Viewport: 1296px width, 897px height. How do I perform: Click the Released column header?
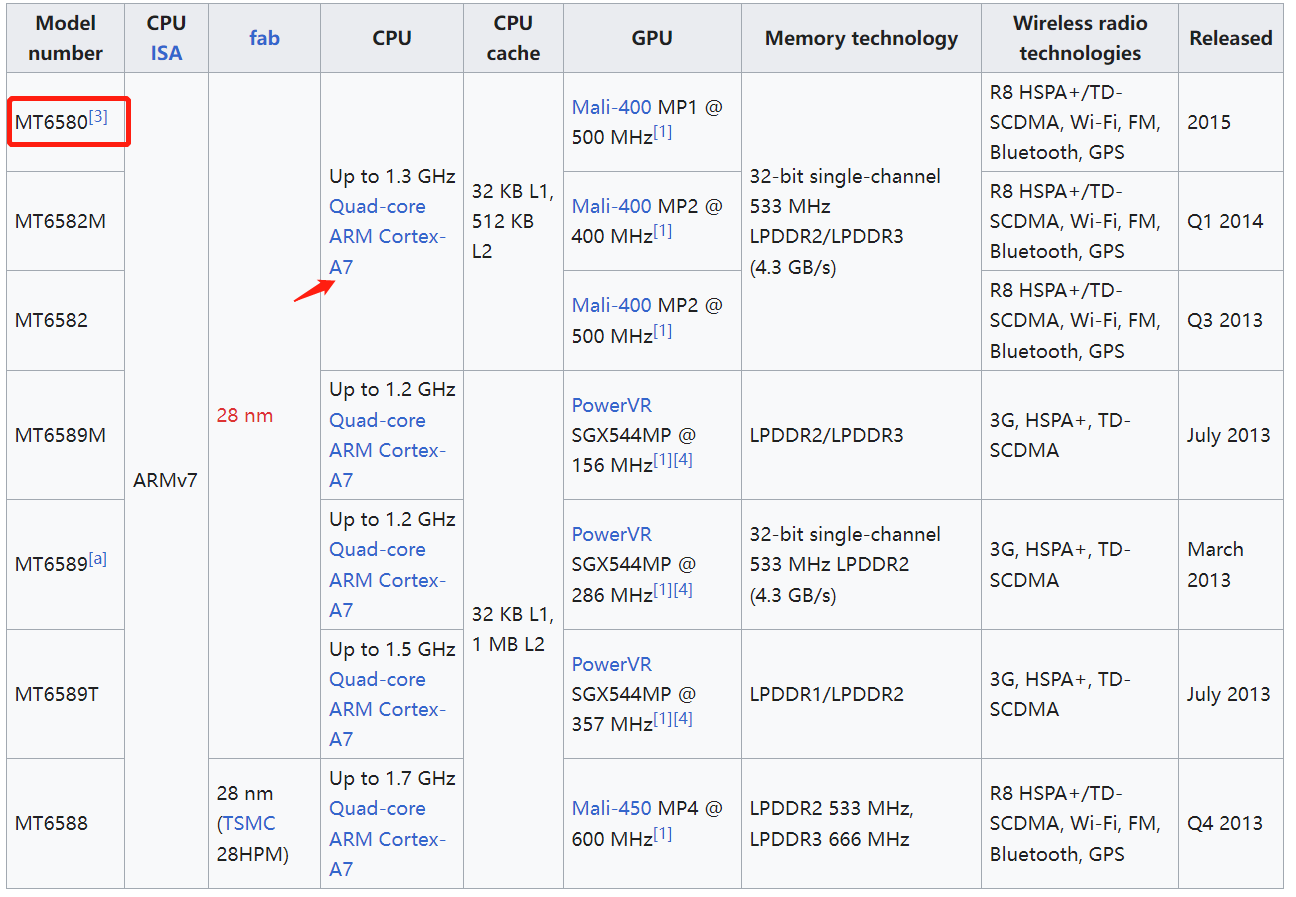[1231, 38]
